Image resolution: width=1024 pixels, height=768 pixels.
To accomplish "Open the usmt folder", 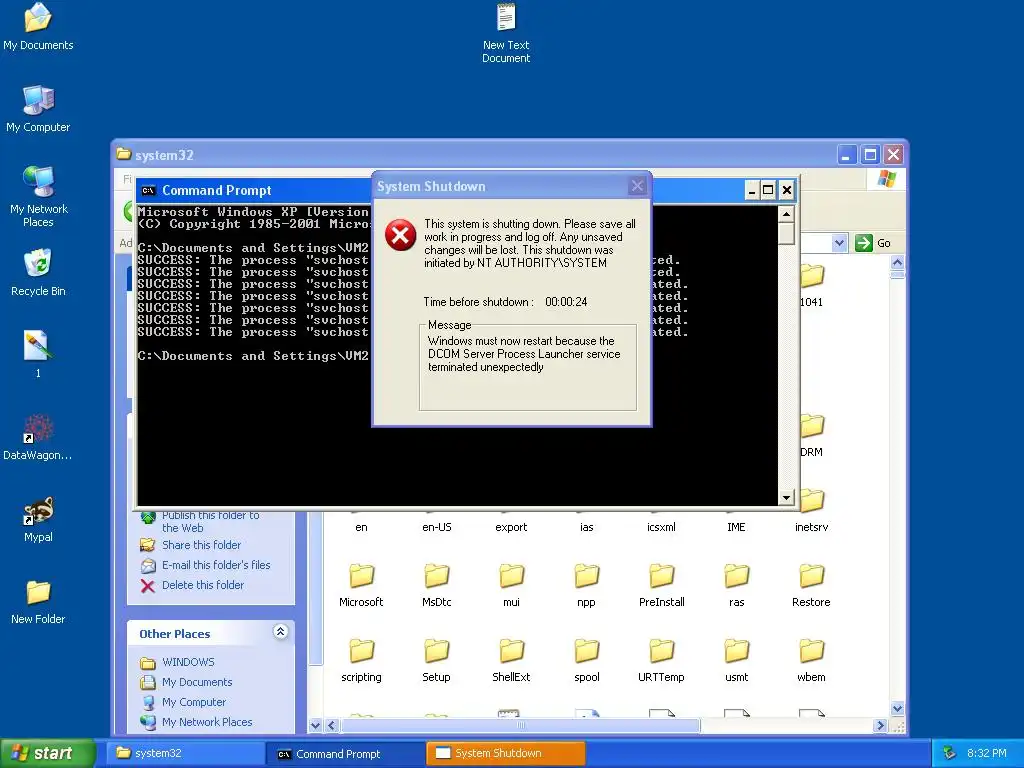I will coord(737,660).
